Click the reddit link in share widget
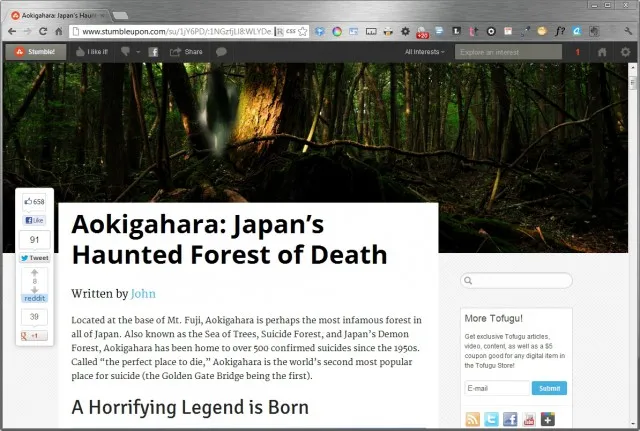Image resolution: width=640 pixels, height=431 pixels. (34, 298)
